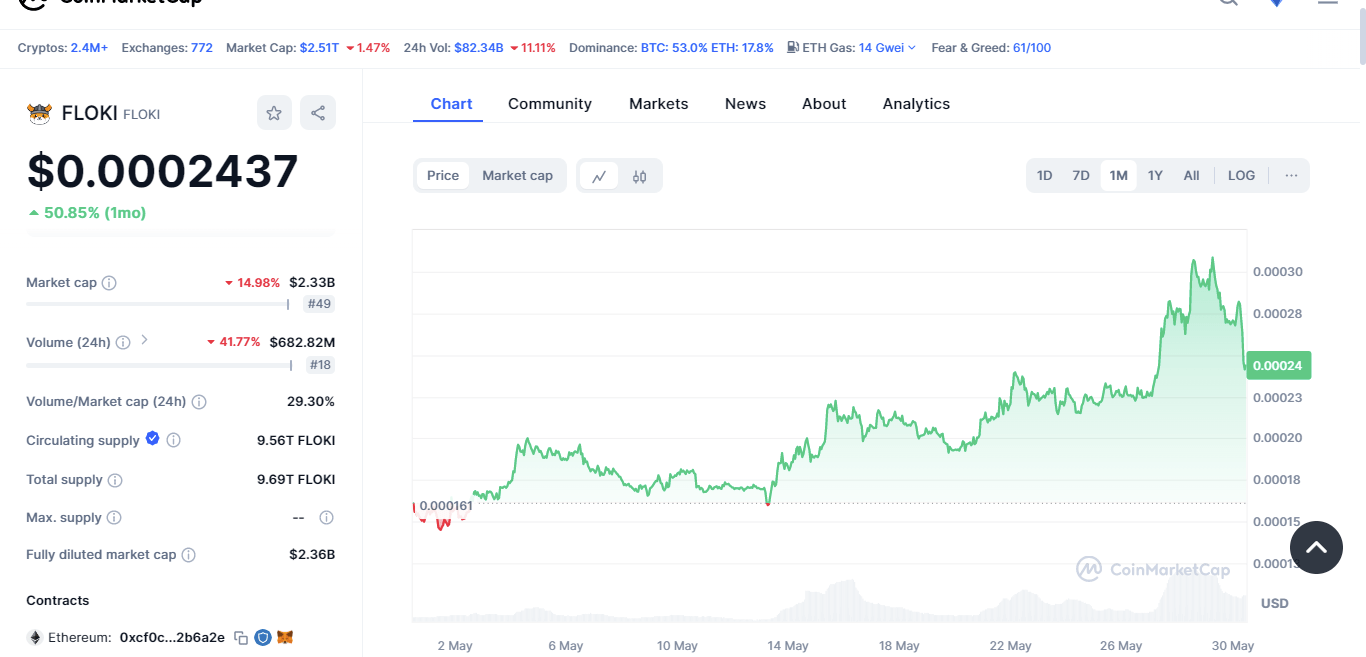The image size is (1366, 657).
Task: Open the Markets tab
Action: tap(658, 104)
